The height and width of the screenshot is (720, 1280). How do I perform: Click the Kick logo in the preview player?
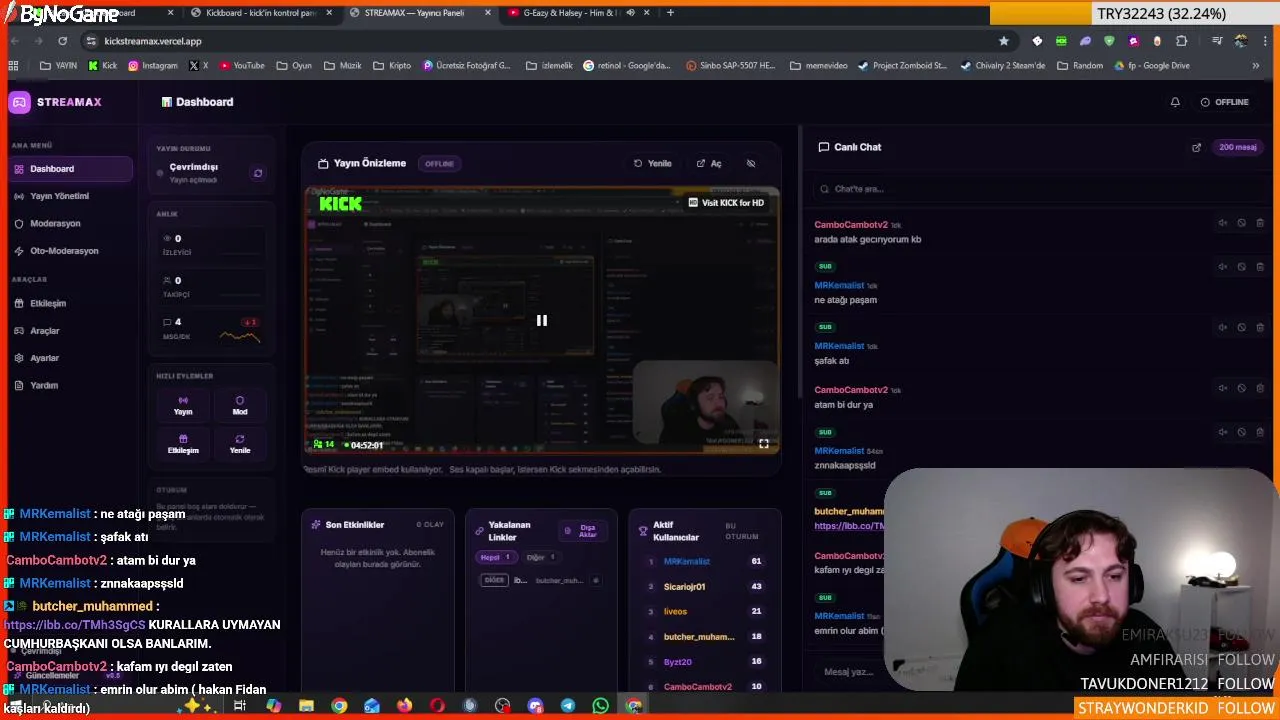(340, 204)
